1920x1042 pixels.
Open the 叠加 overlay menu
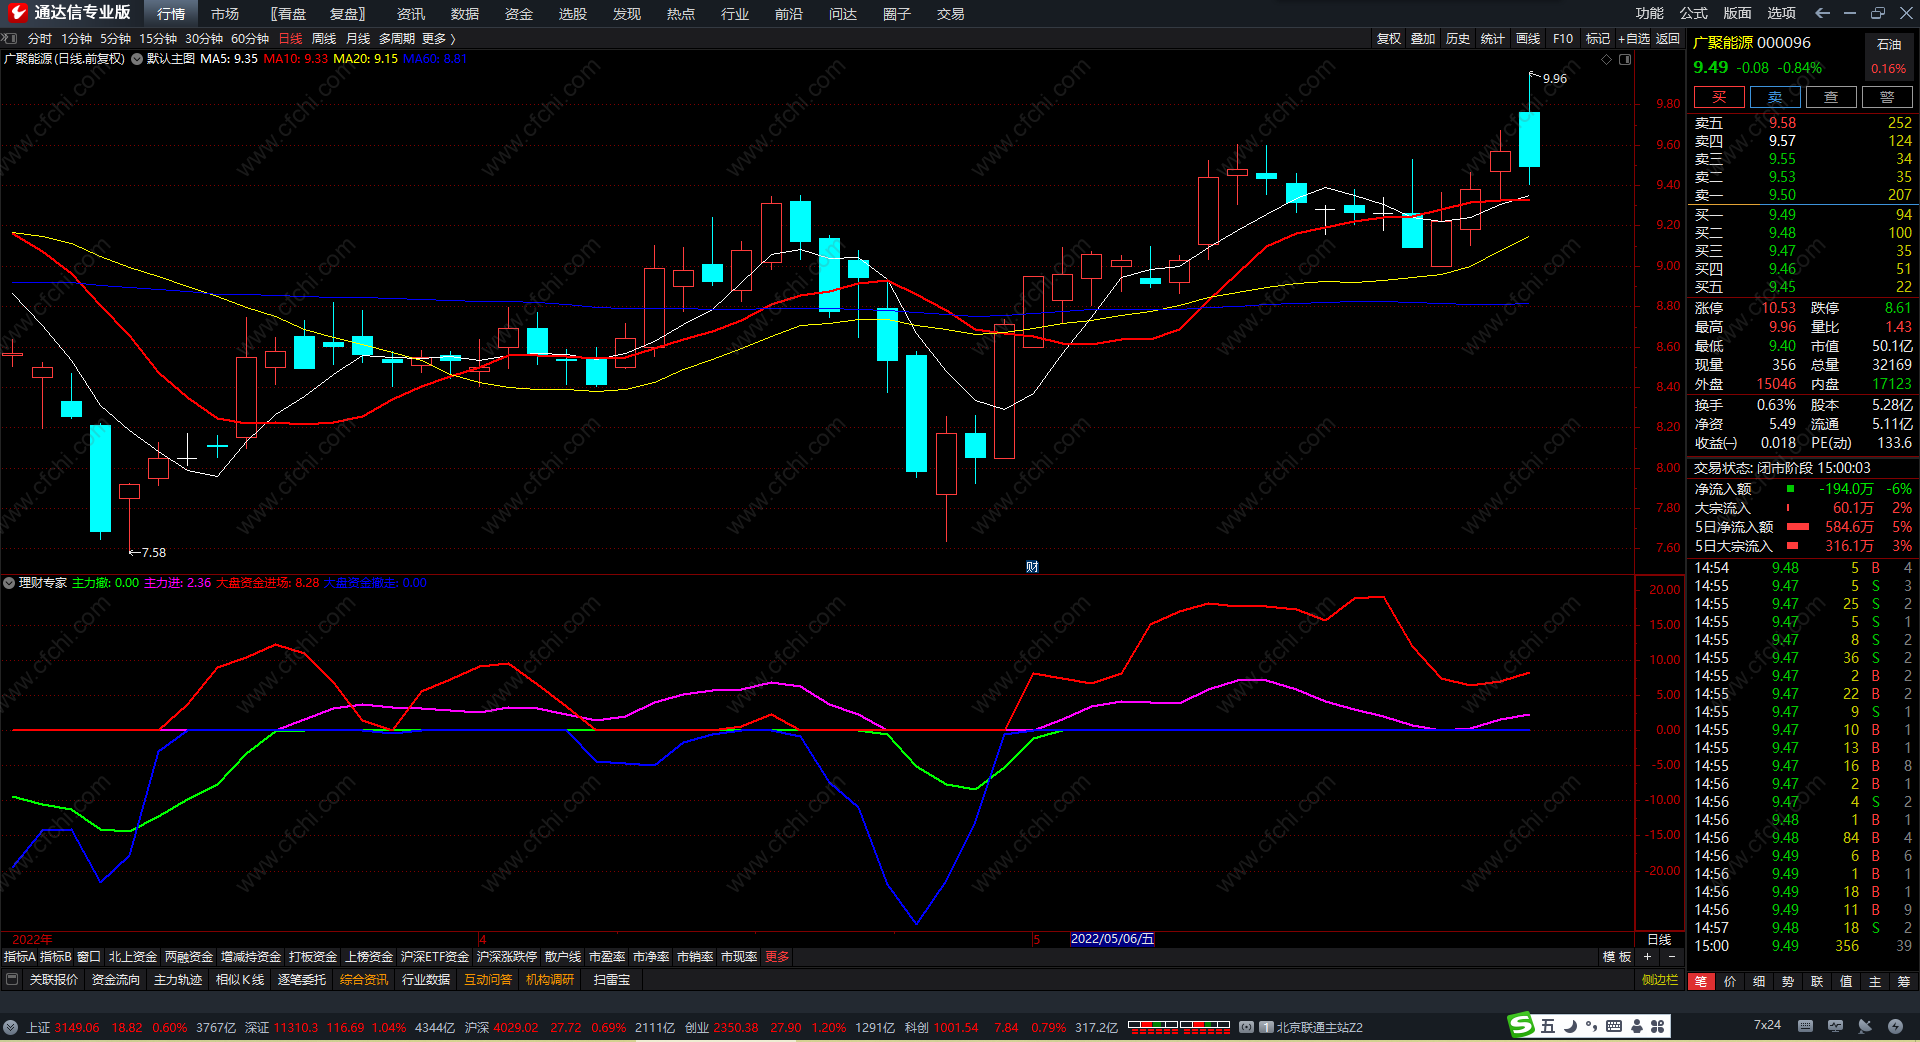pos(1423,39)
